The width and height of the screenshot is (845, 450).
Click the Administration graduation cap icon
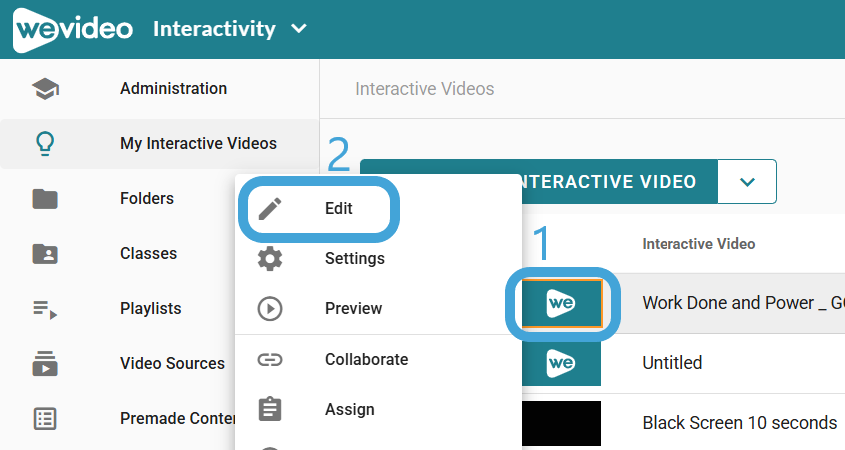(45, 89)
